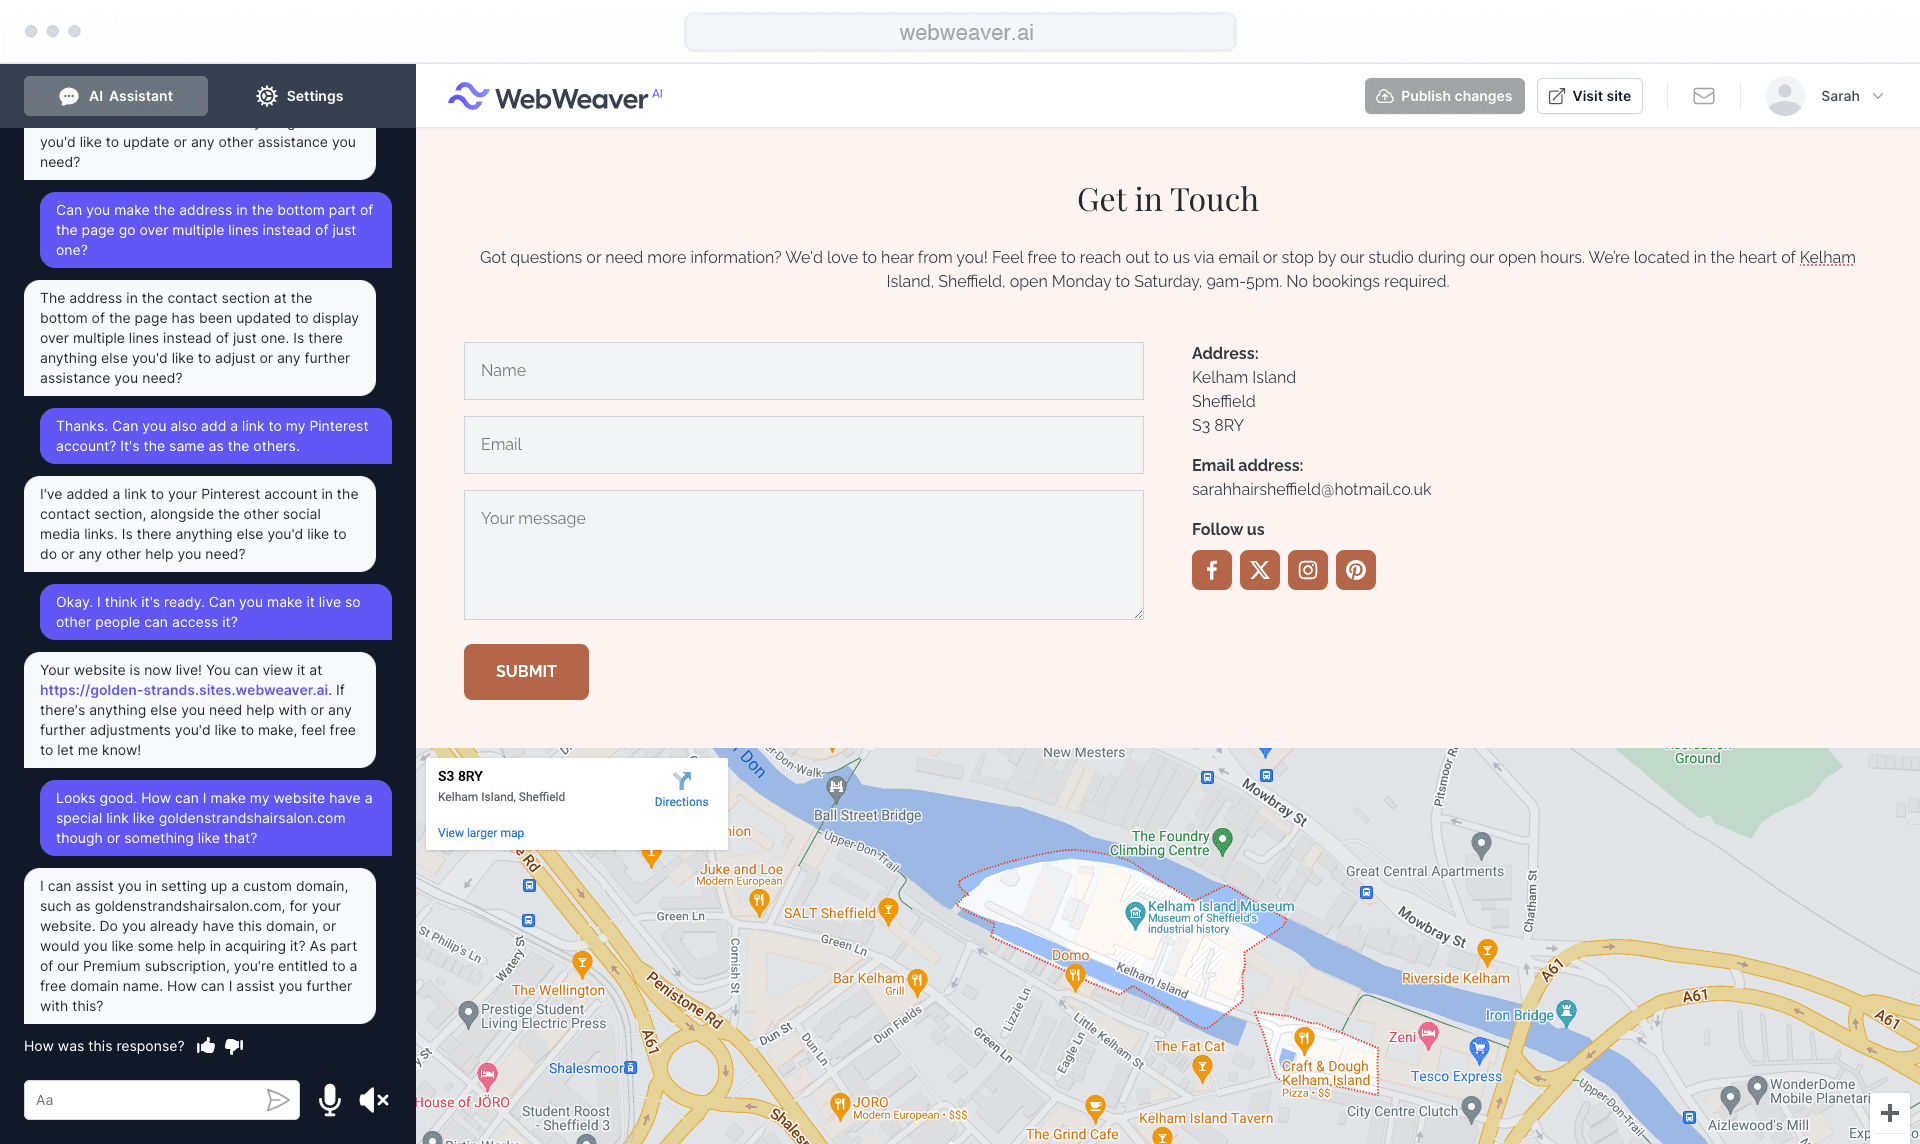This screenshot has height=1144, width=1920.
Task: Toggle the muted speaker icon
Action: pyautogui.click(x=373, y=1100)
